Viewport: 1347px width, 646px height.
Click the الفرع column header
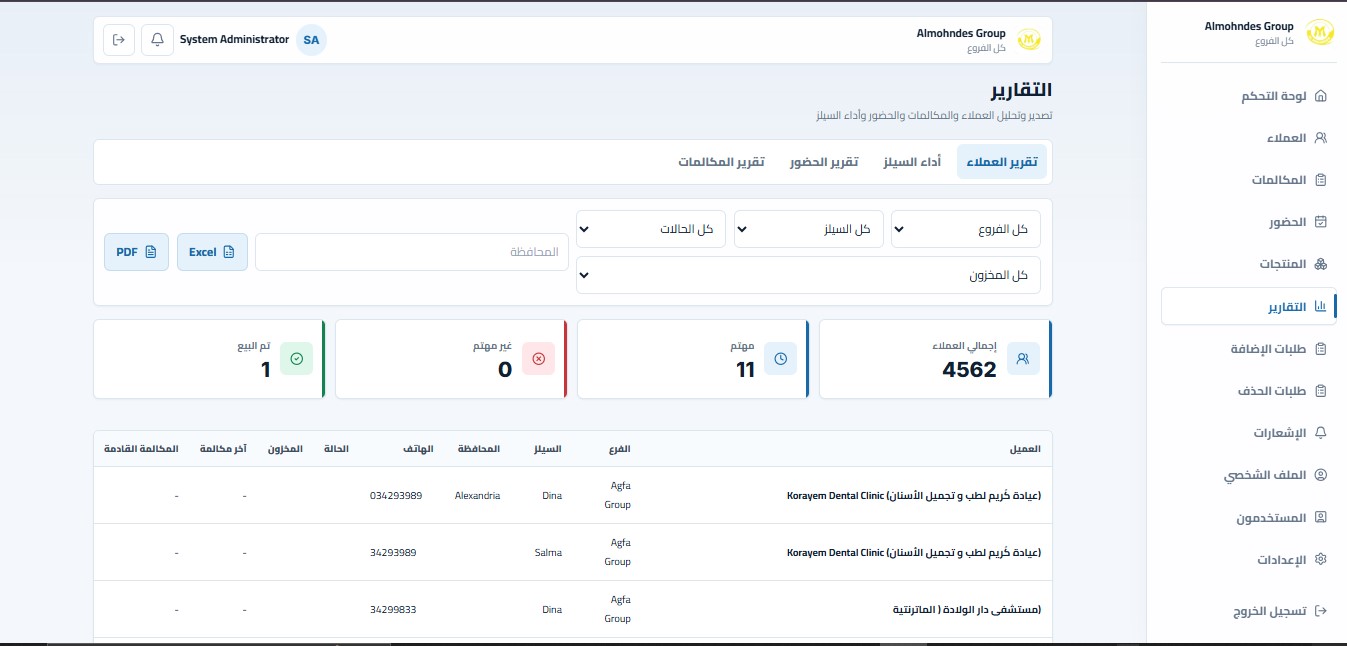(620, 449)
